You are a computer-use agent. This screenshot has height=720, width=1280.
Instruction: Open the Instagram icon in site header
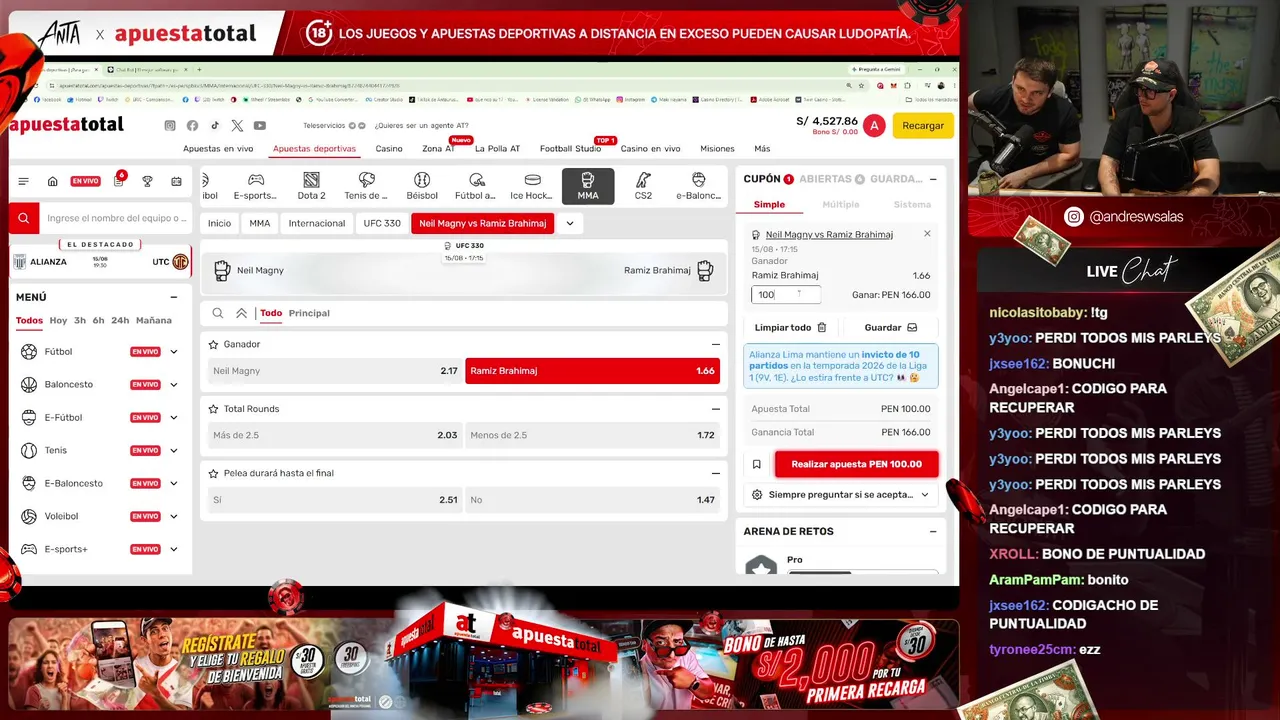[170, 126]
